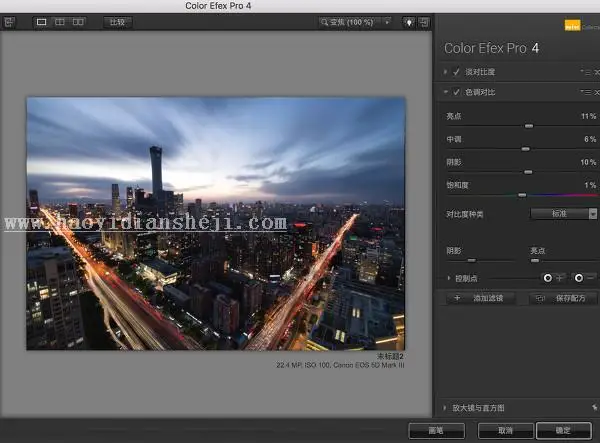Screen dimensions: 600x443
Task: Expand the 淡对比度 filter section
Action: click(445, 72)
